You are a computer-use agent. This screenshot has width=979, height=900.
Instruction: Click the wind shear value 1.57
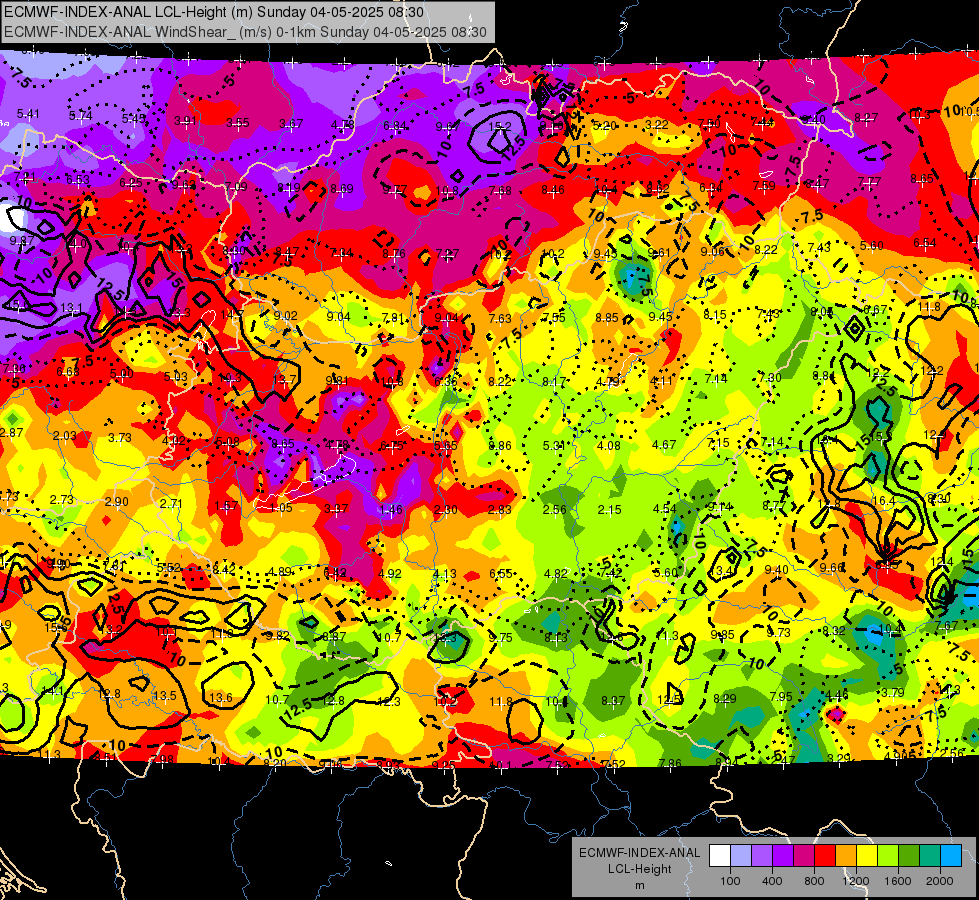(226, 505)
